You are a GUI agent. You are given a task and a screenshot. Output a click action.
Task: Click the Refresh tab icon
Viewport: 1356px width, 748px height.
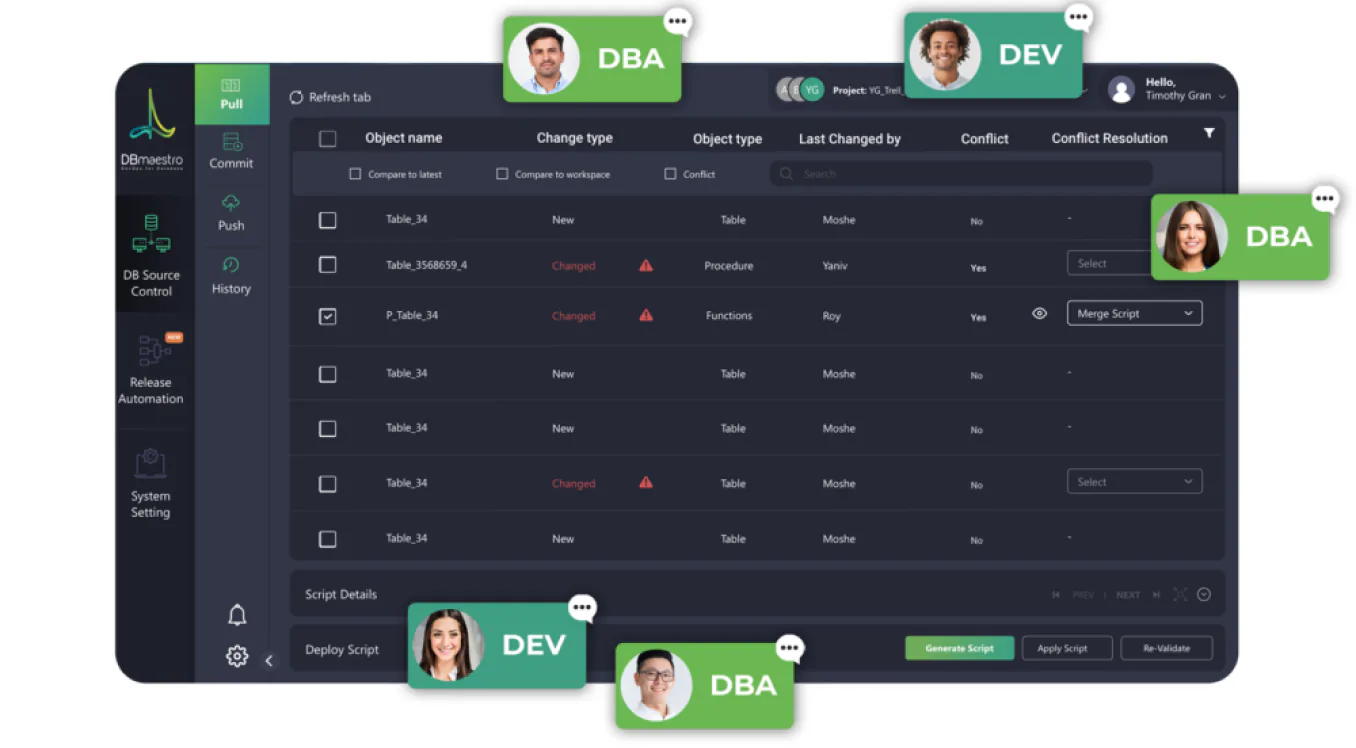click(296, 98)
